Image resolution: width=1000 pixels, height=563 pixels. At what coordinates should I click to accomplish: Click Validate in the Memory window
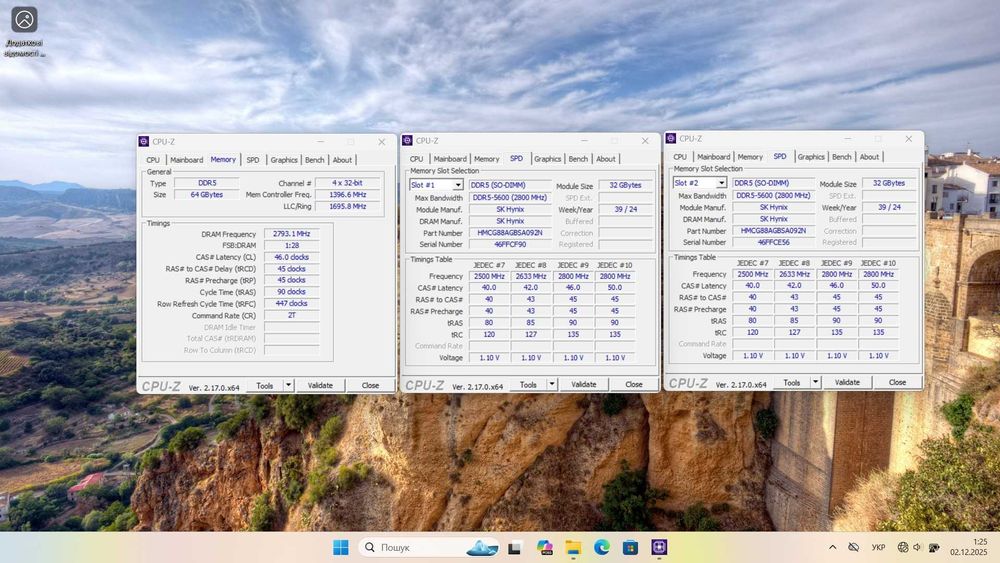pos(320,385)
